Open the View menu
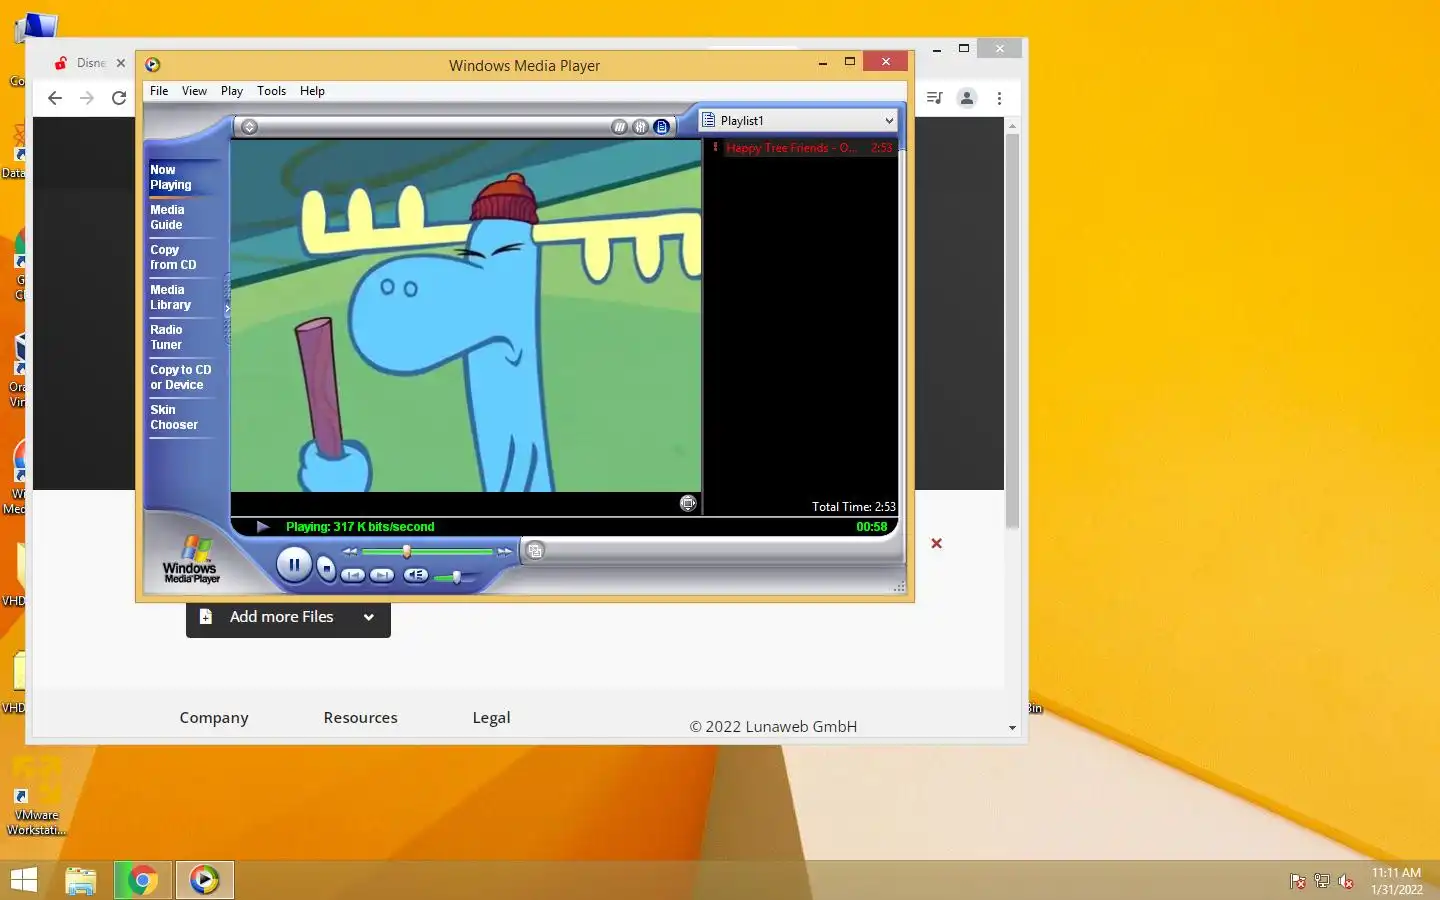This screenshot has width=1440, height=900. 194,91
